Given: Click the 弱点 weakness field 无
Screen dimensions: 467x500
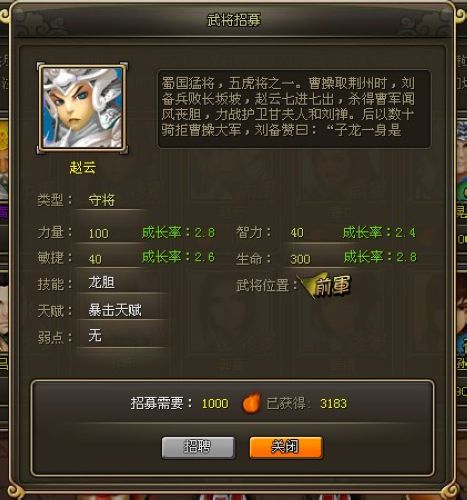Looking at the screenshot, I should click(x=95, y=335).
